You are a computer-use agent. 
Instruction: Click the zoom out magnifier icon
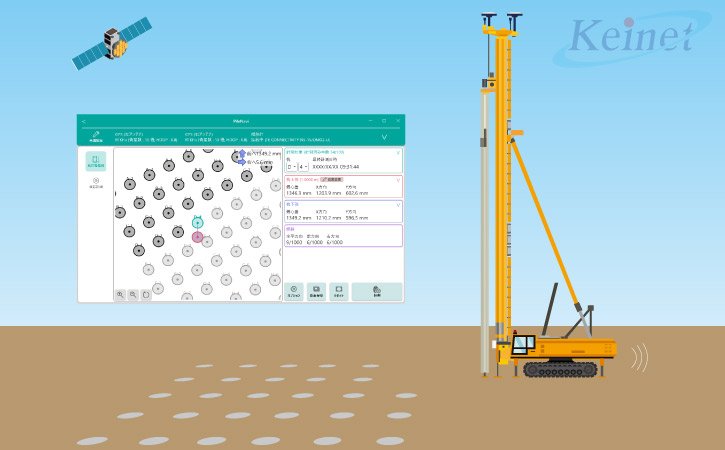pos(133,295)
